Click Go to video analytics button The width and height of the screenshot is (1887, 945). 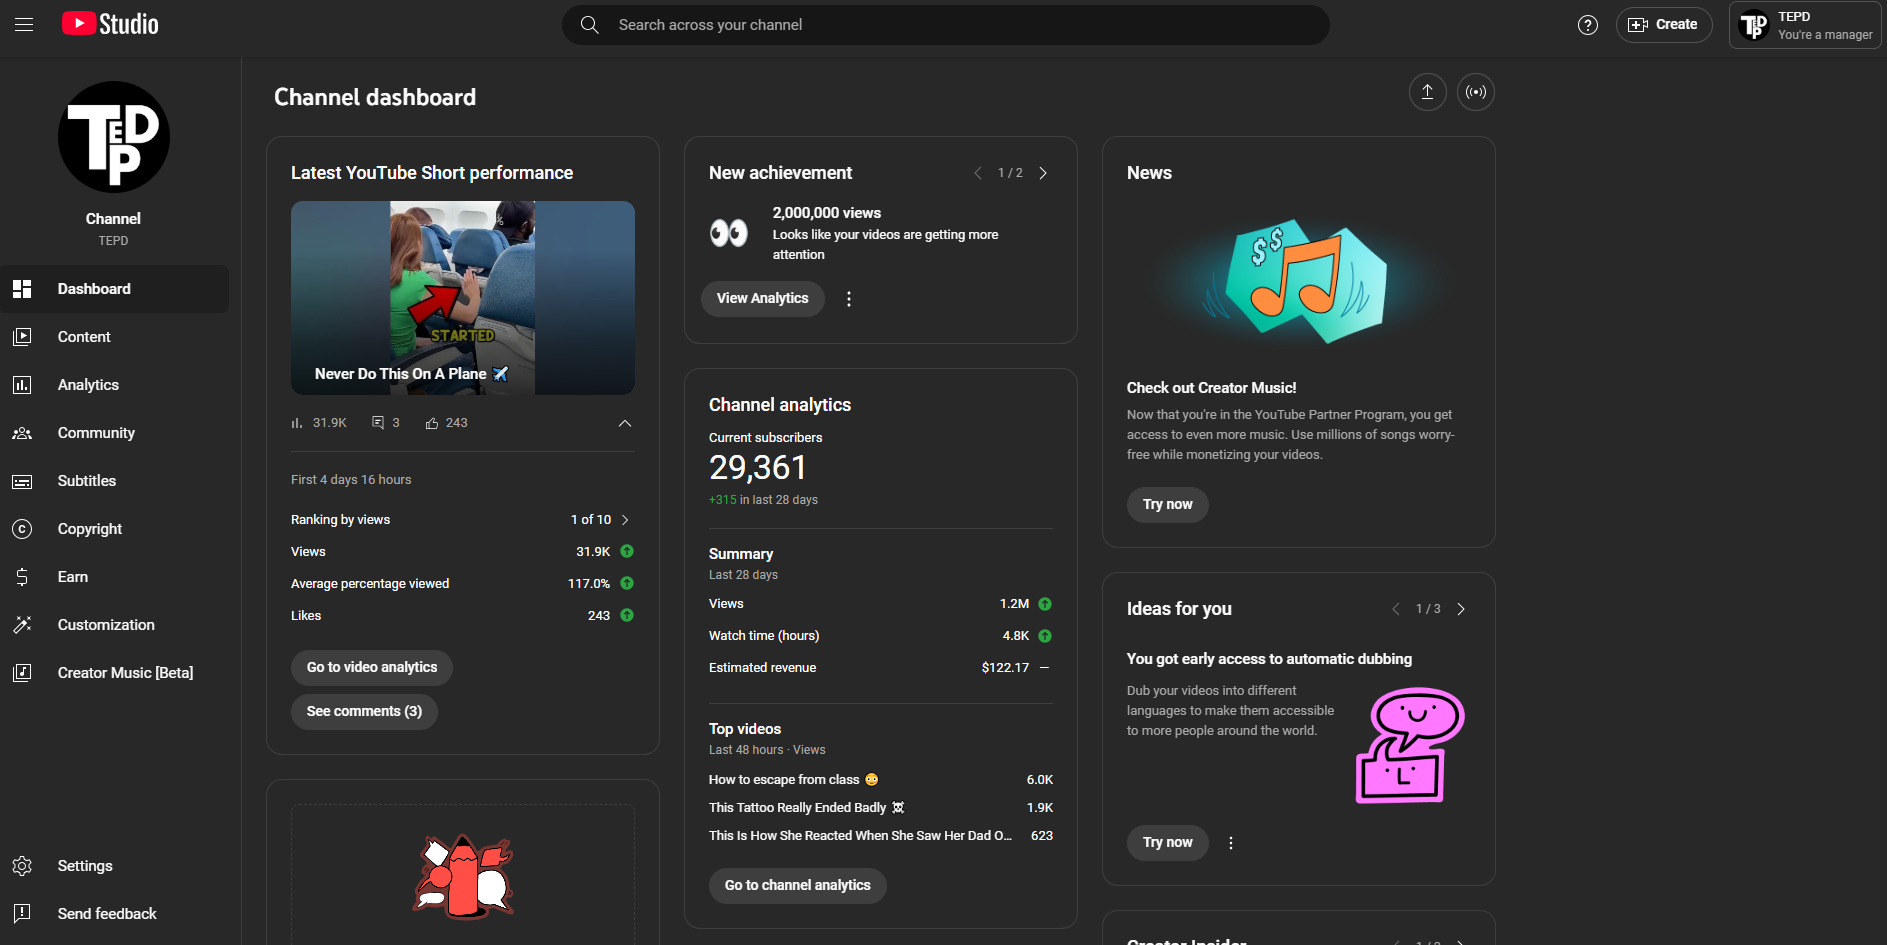click(372, 668)
